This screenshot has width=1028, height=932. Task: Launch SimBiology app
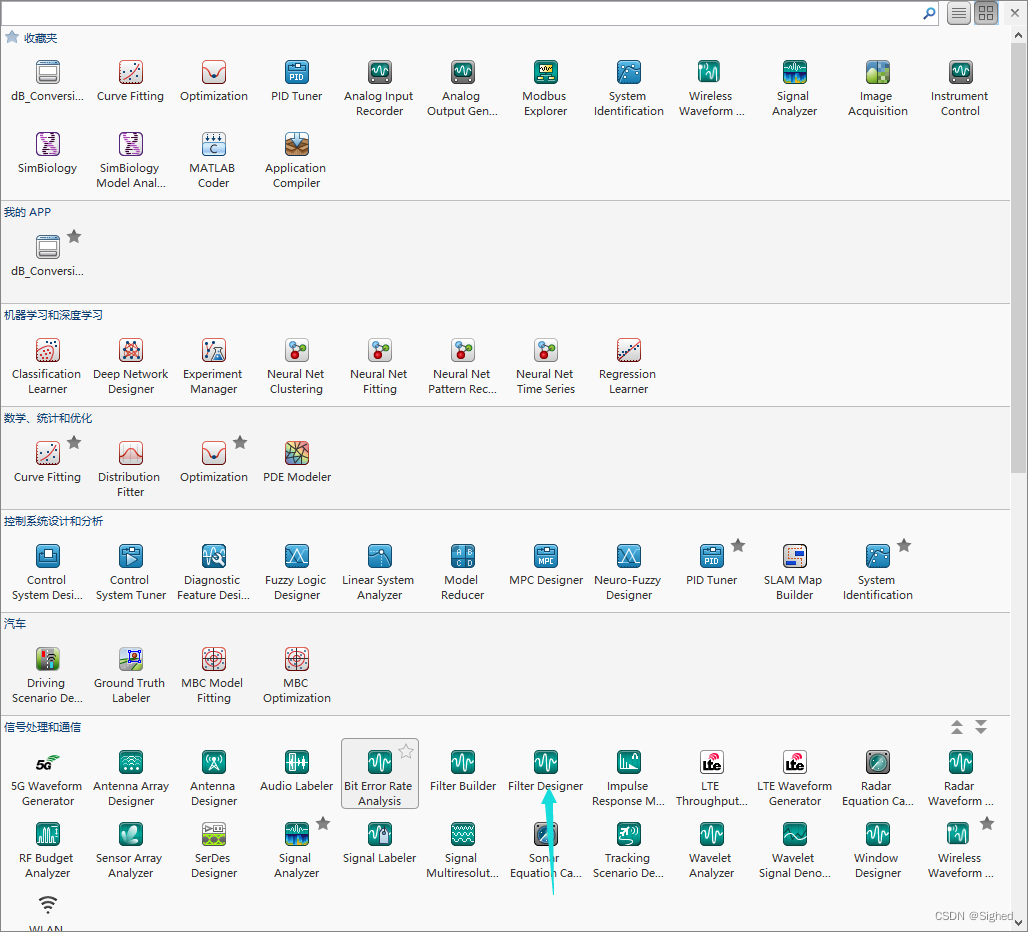pos(47,153)
